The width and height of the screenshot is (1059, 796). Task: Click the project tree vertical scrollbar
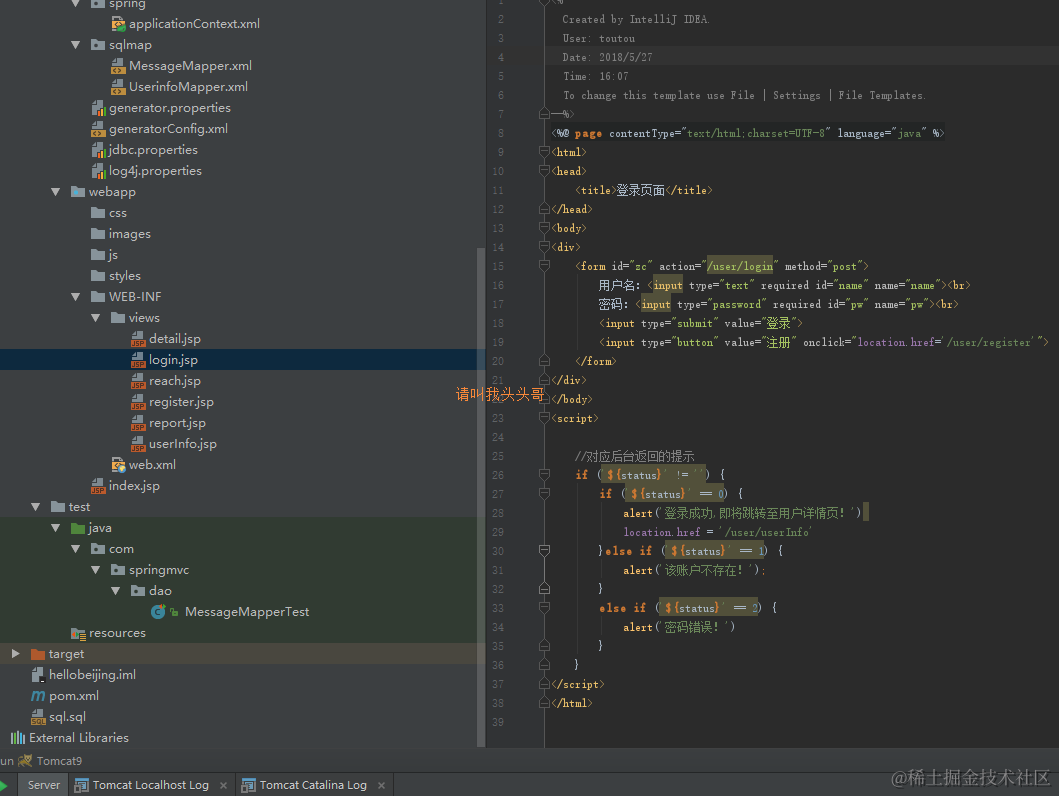coord(481,497)
